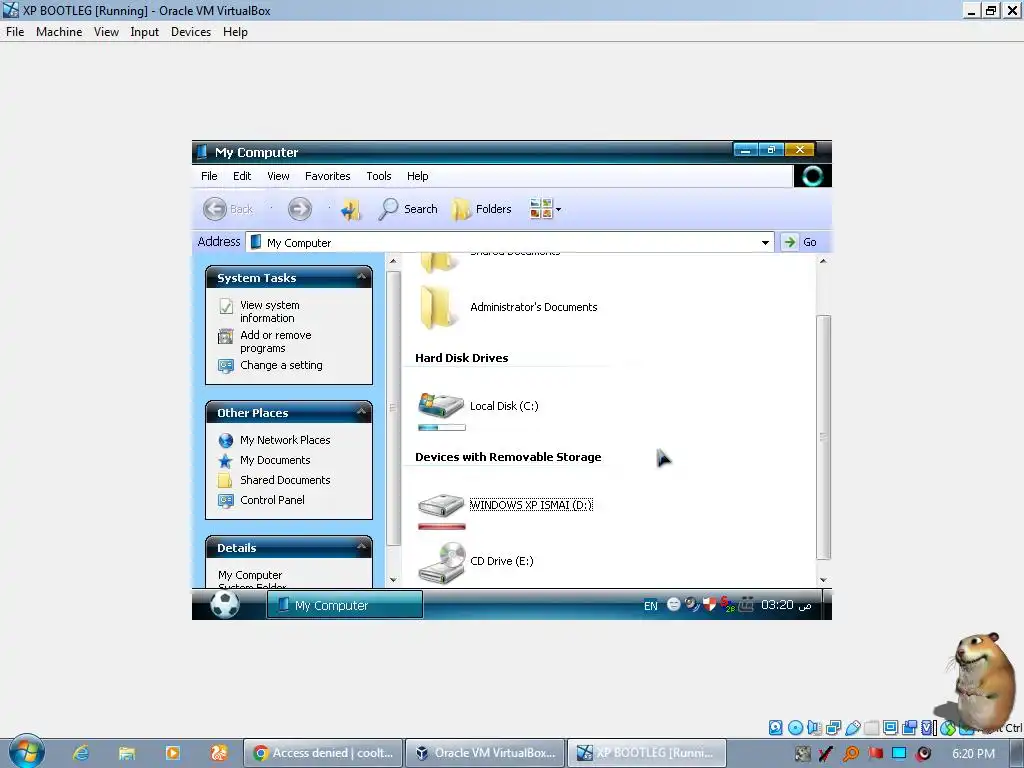Select the Local Disk (C:) drive icon
This screenshot has width=1024, height=768.
441,406
